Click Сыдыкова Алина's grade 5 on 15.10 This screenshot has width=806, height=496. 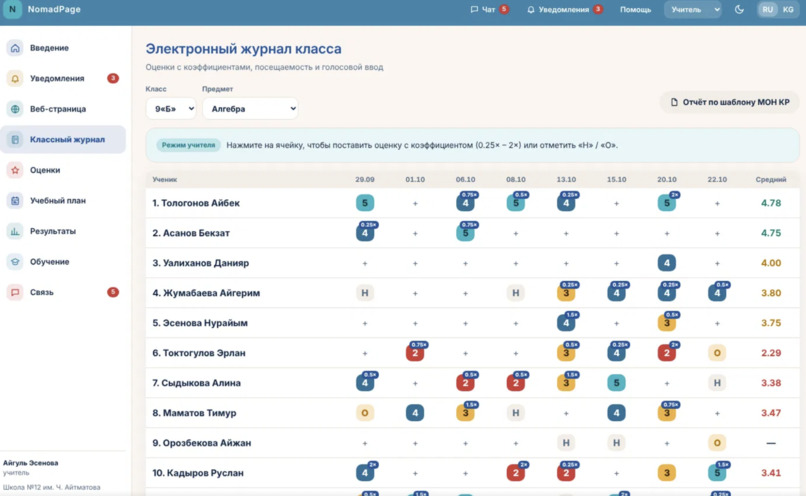616,382
